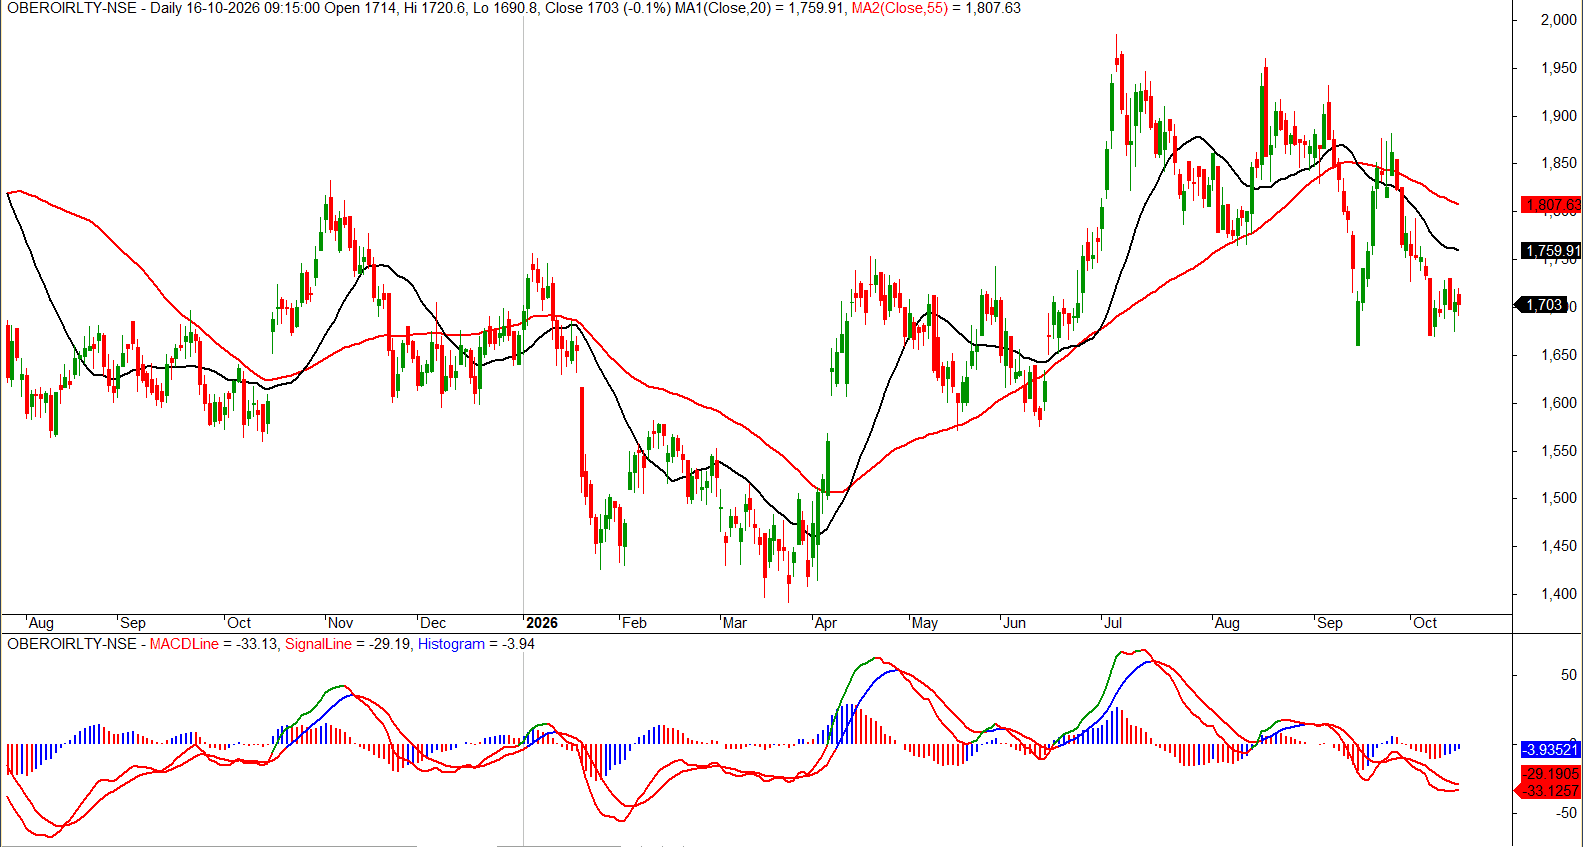Click the red 1,807.63 price marker
The image size is (1583, 847).
click(1551, 205)
